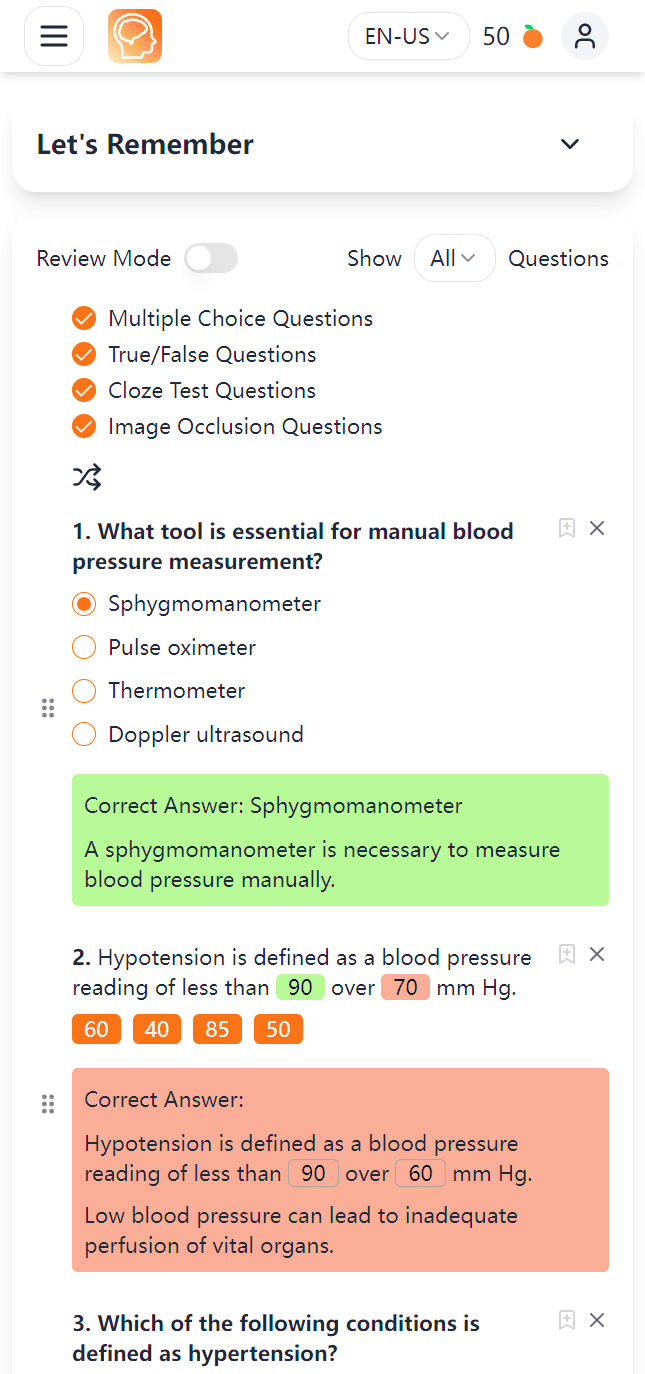Open the hamburger menu

click(54, 37)
